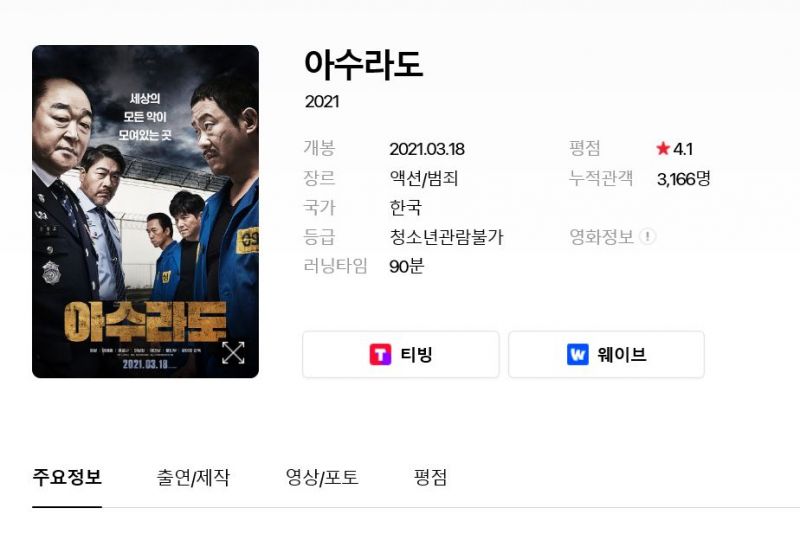Click the 4.1 rating score
Image resolution: width=800 pixels, height=534 pixels.
coord(683,149)
